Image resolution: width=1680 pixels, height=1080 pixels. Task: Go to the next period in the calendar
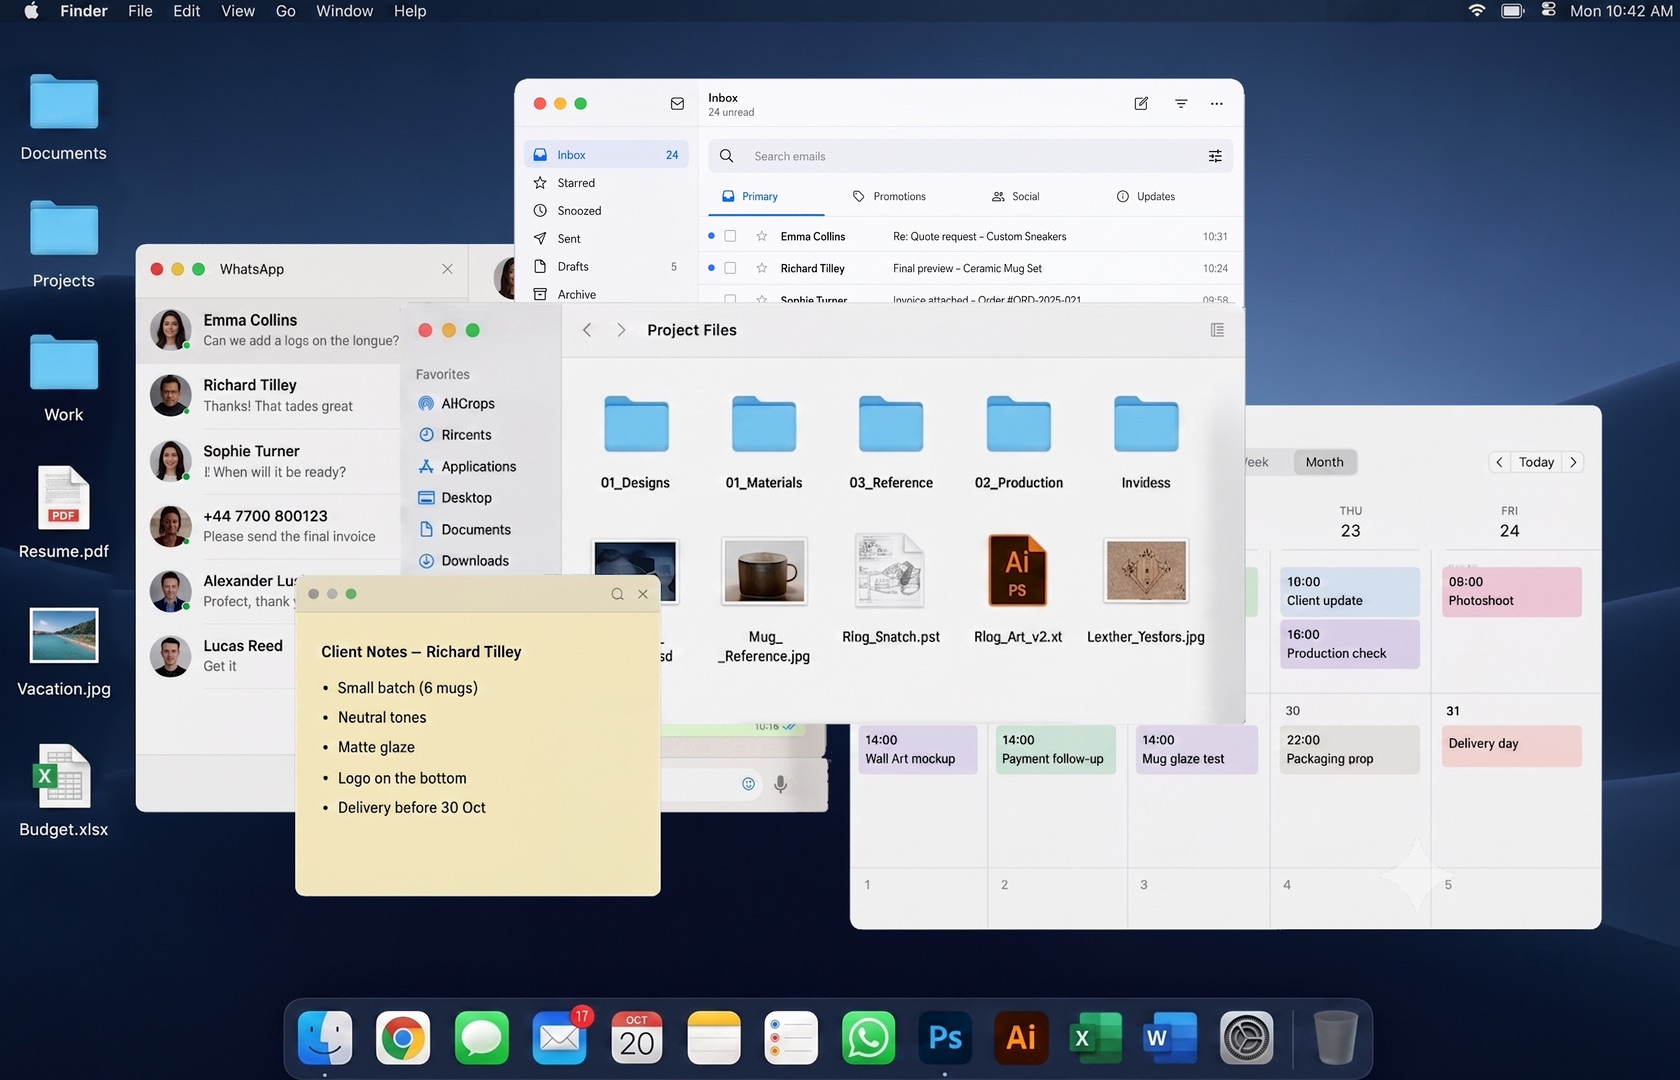[x=1573, y=462]
